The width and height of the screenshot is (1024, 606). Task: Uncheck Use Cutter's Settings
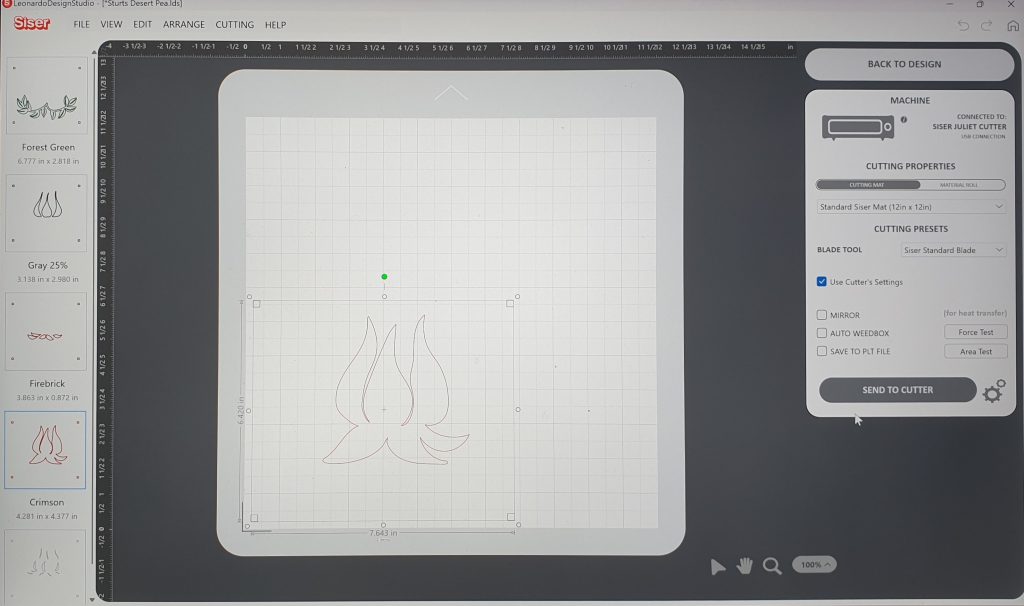tap(822, 282)
